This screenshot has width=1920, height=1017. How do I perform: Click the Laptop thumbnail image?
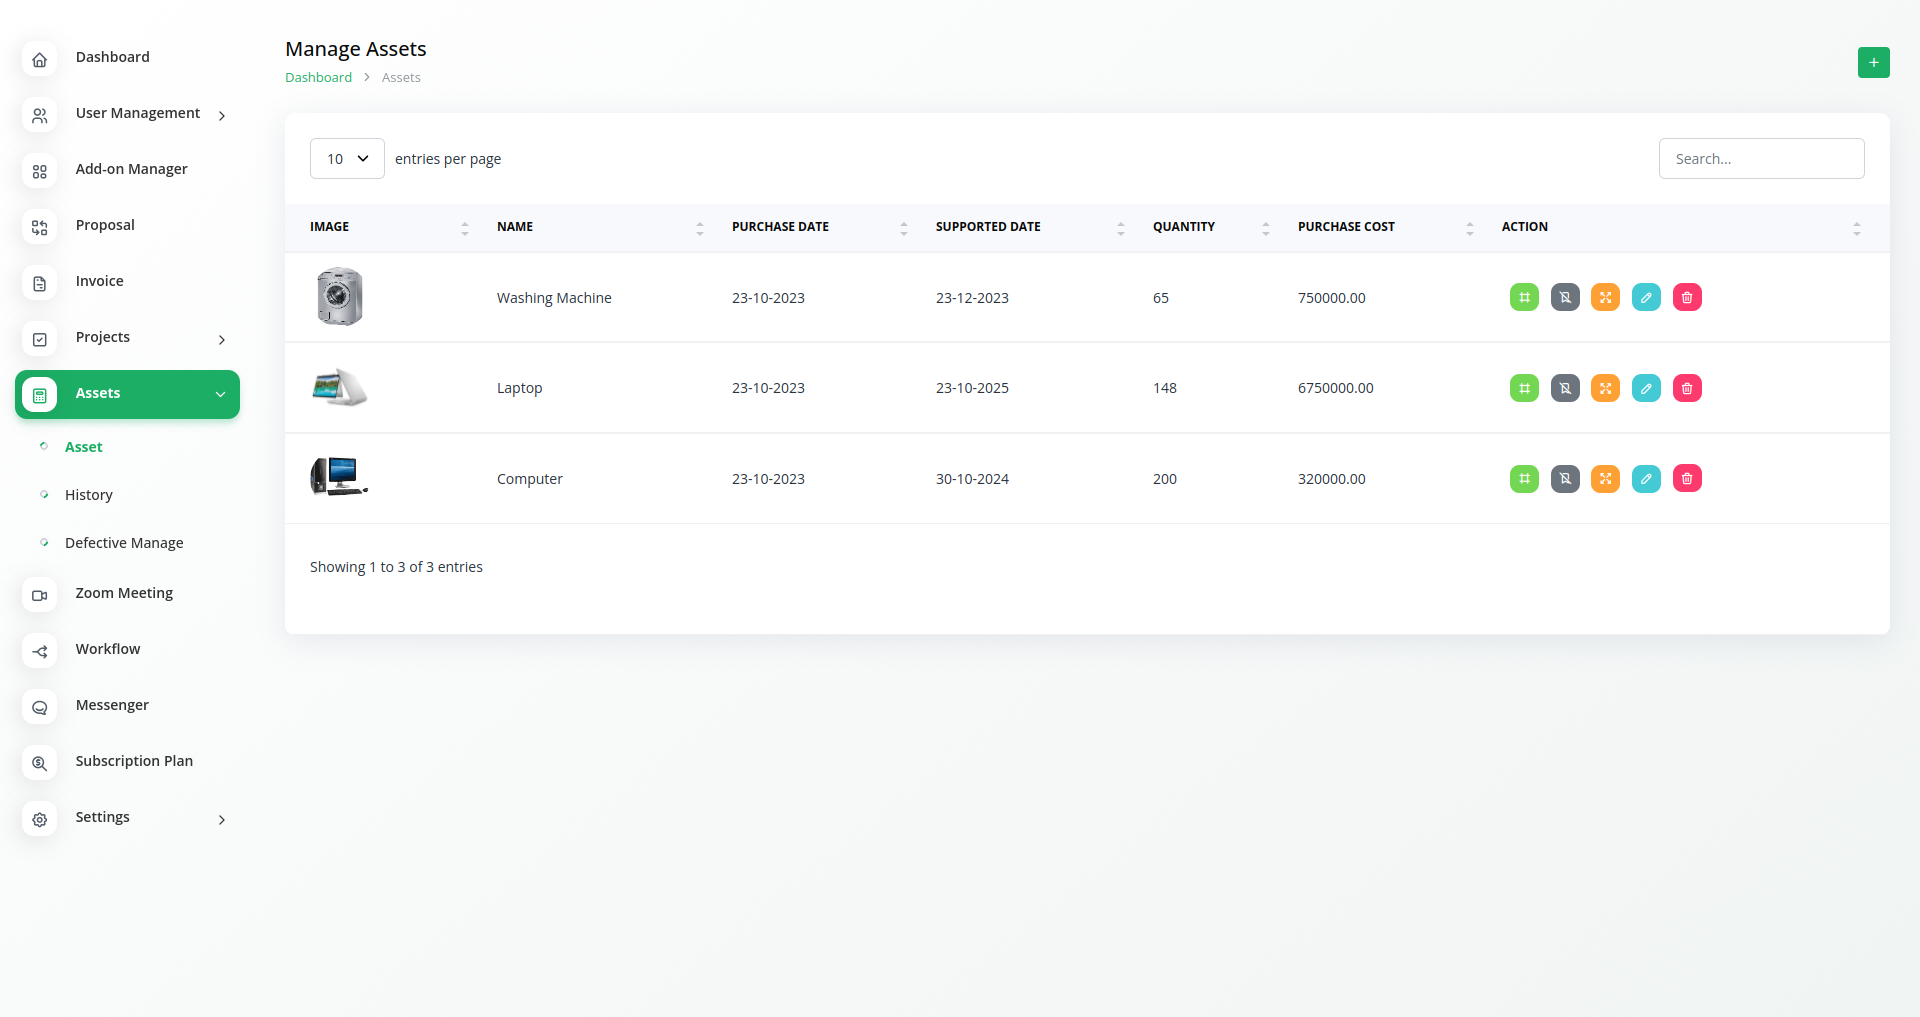click(x=339, y=388)
